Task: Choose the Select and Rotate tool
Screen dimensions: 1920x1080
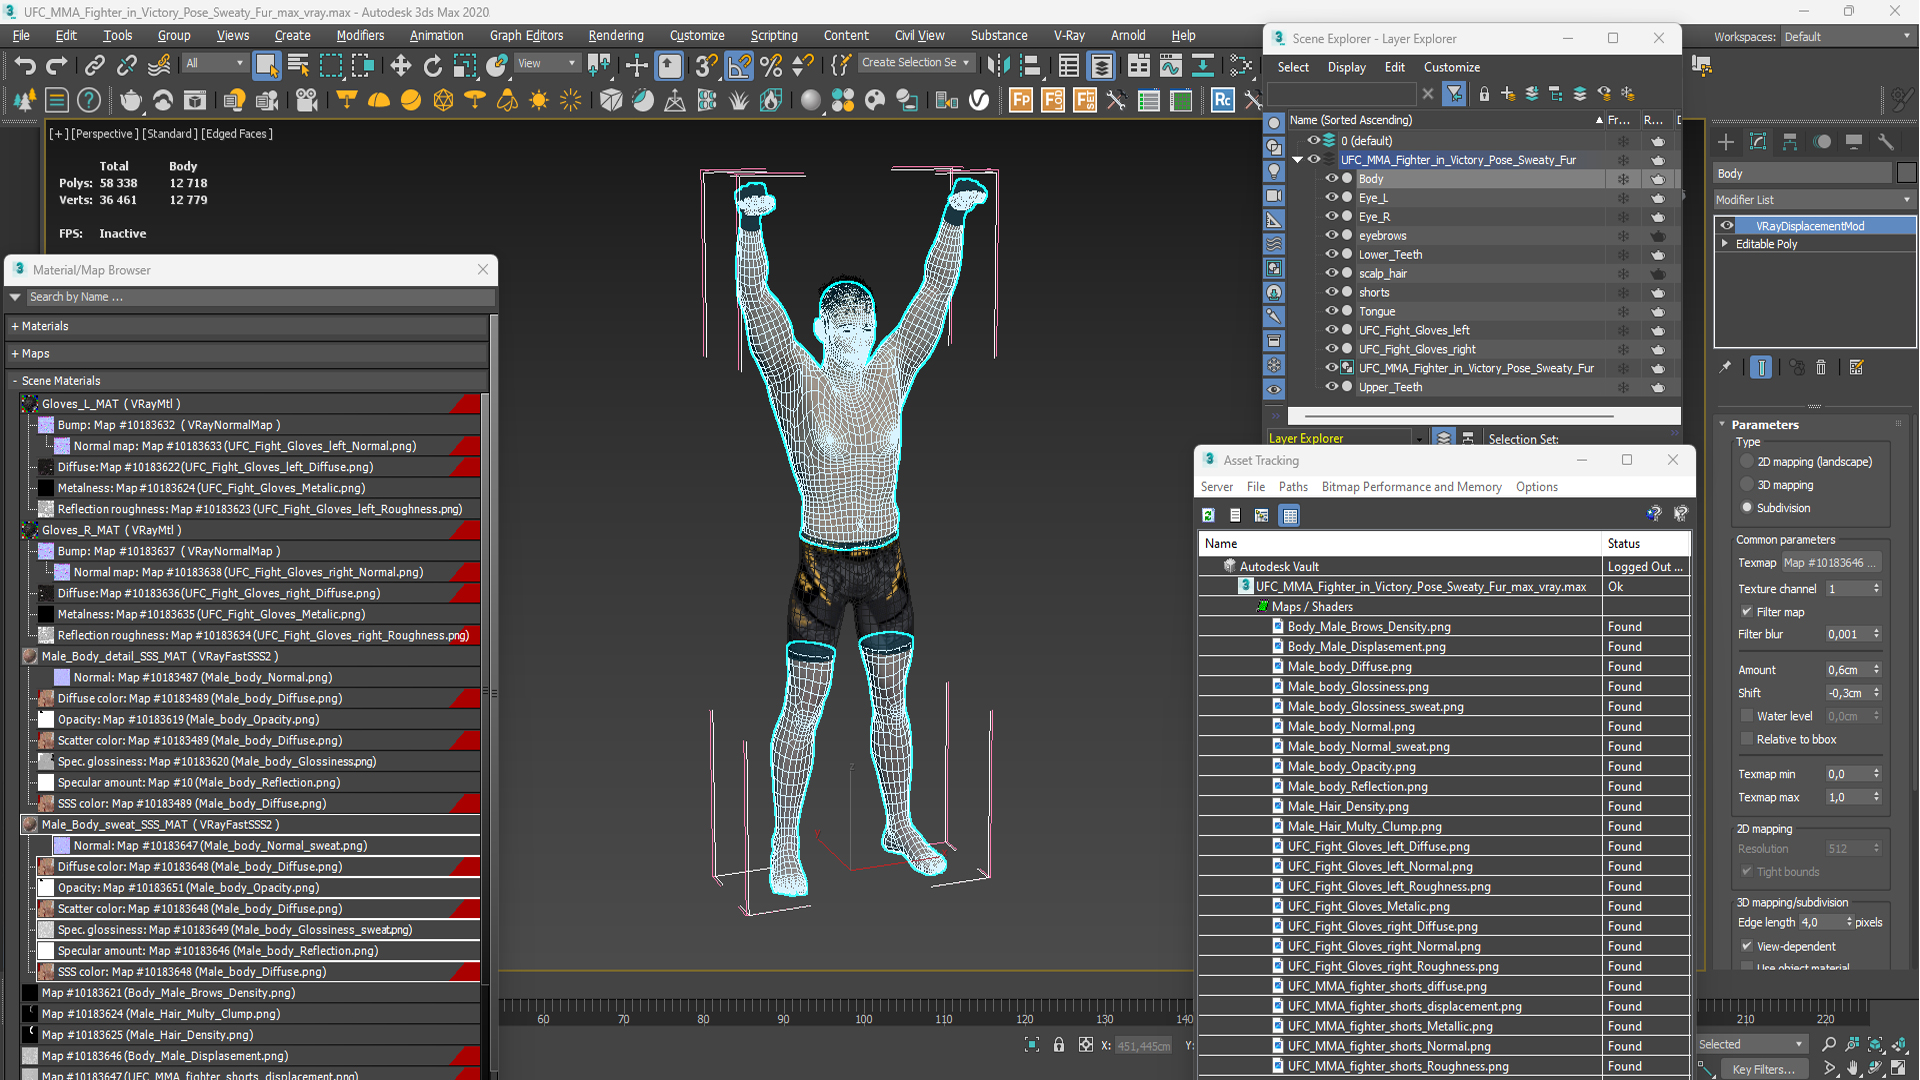Action: 432,66
